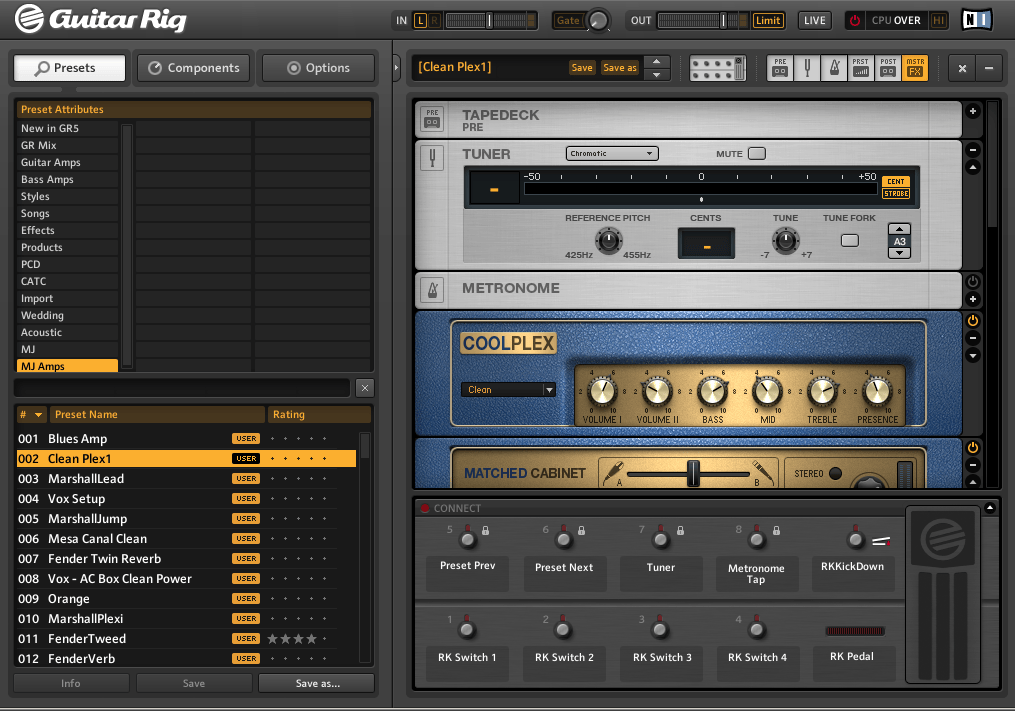Click the lock icon beside controller 6
Screen dimensions: 1015x711
pos(581,531)
